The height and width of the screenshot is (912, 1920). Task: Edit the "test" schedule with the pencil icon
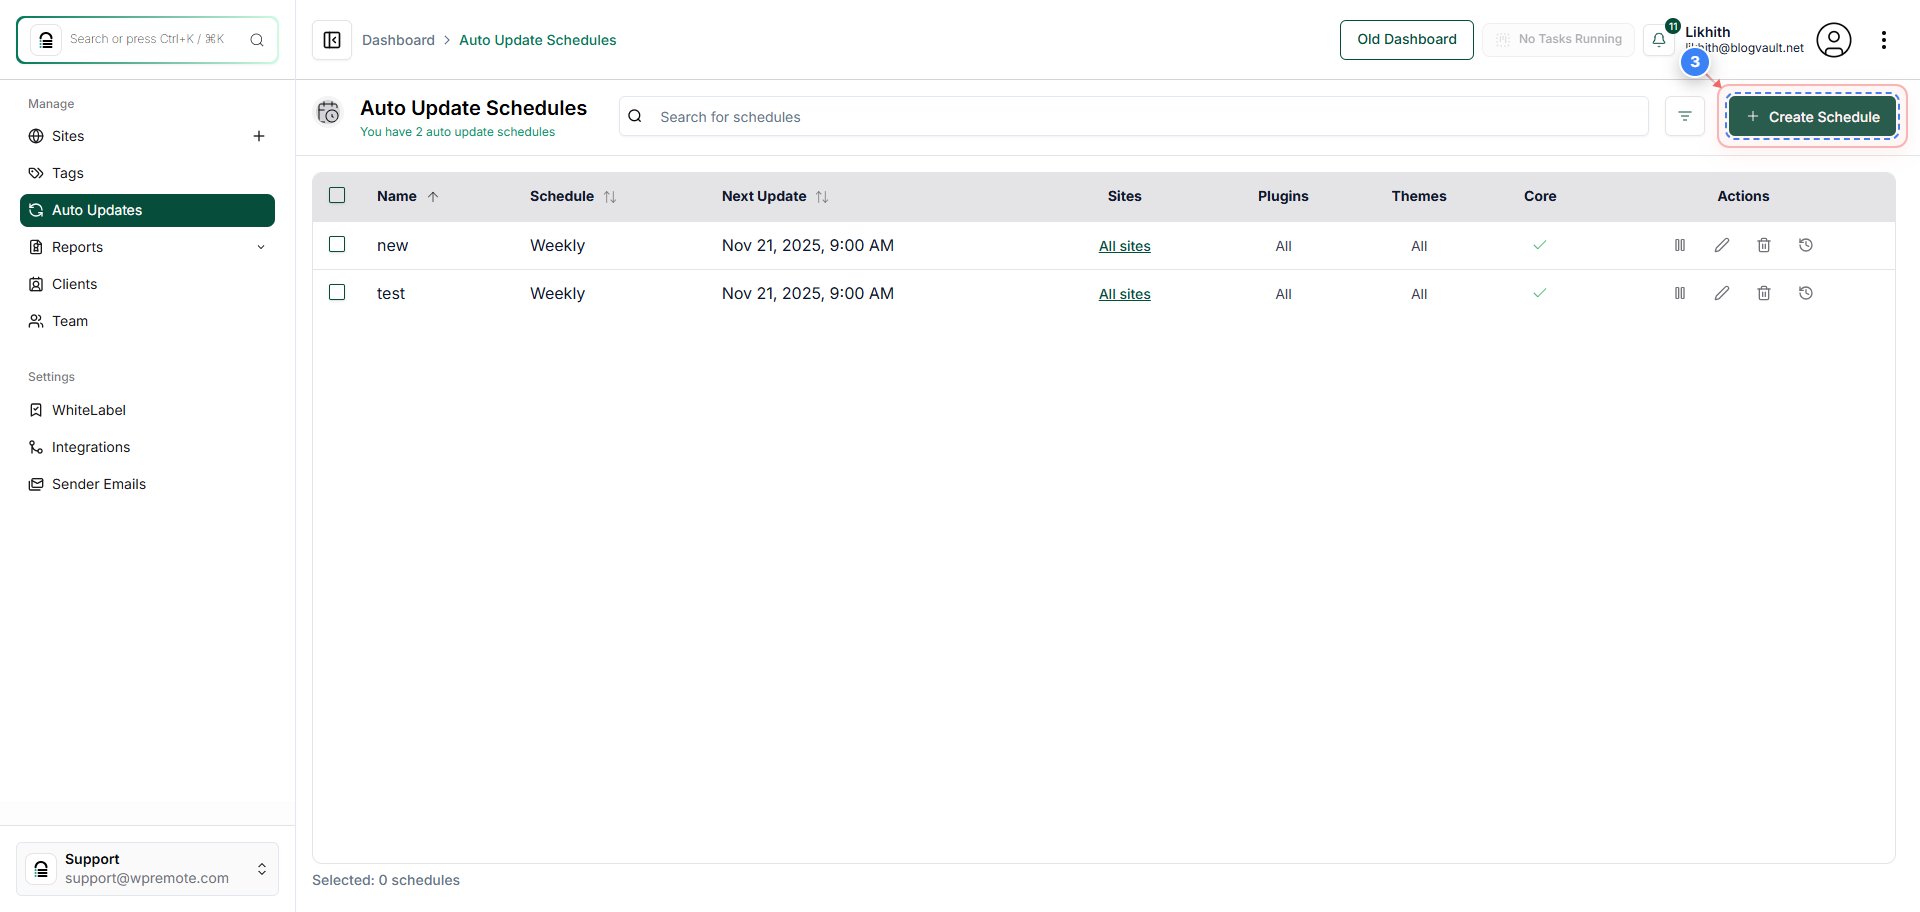[1722, 293]
